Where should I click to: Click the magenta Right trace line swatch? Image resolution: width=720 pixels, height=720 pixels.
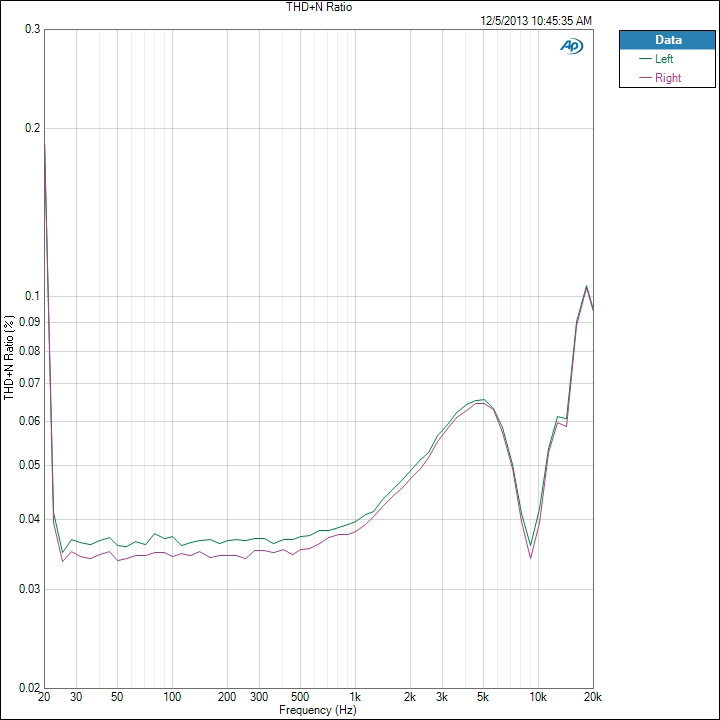[645, 78]
